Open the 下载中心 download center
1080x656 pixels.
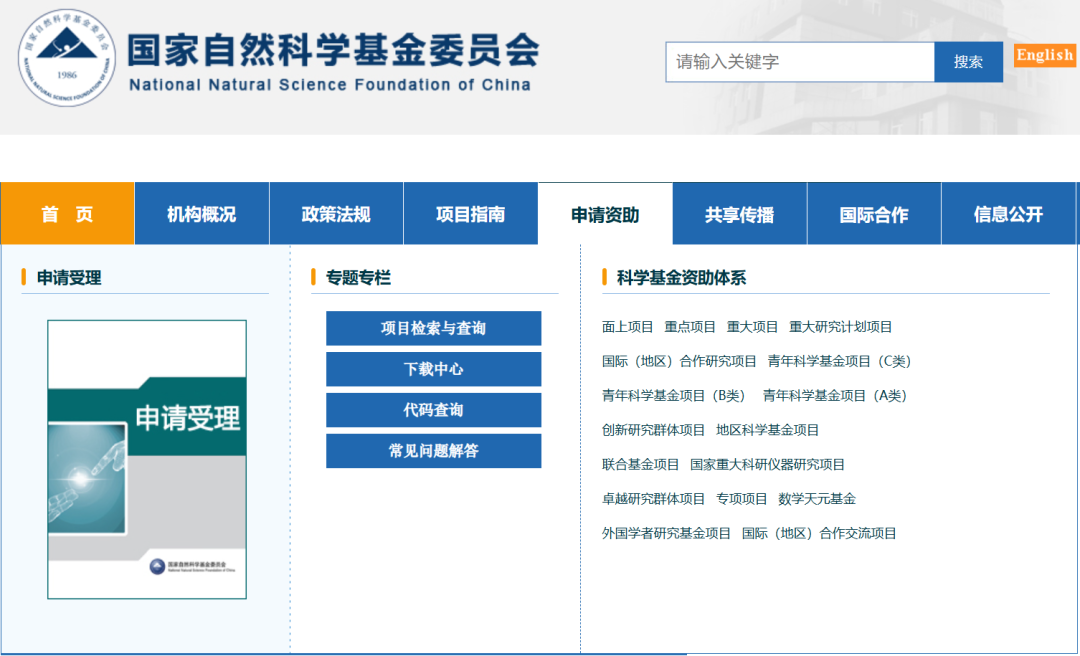433,369
